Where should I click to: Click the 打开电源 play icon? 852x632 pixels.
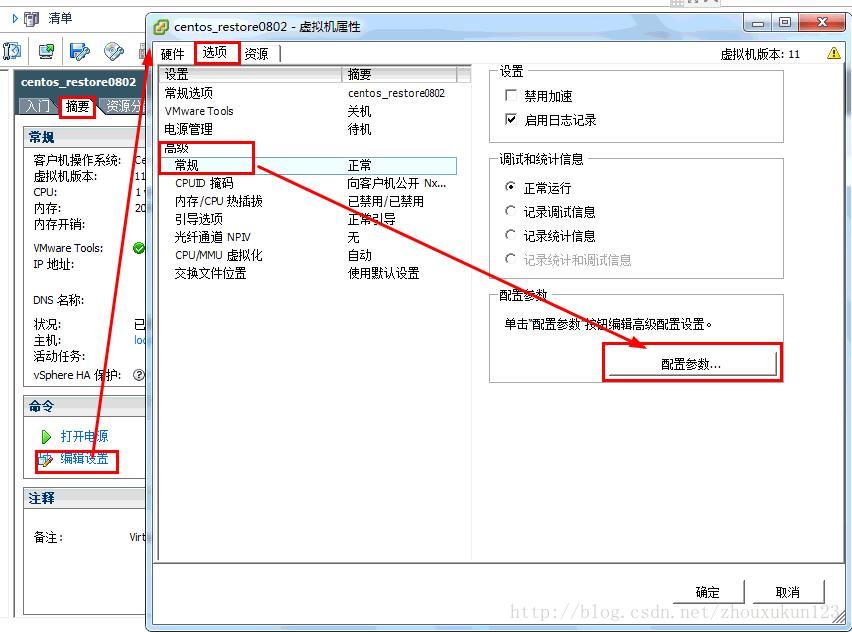[46, 436]
